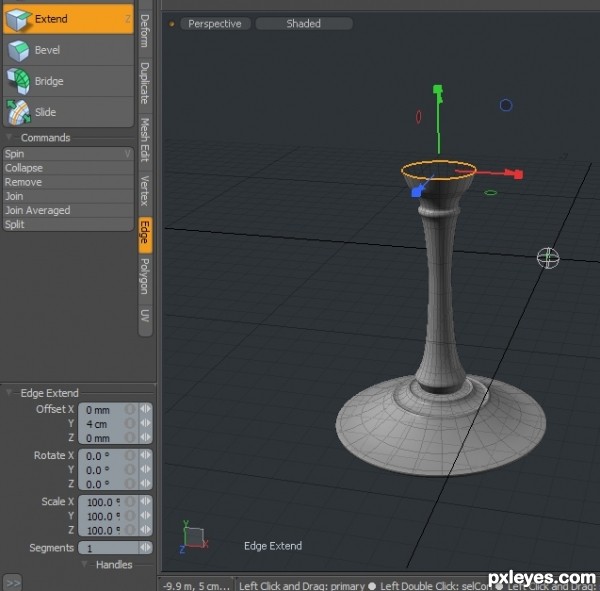600x591 pixels.
Task: Click "Left Click and Drag: primary" status text
Action: tap(302, 586)
